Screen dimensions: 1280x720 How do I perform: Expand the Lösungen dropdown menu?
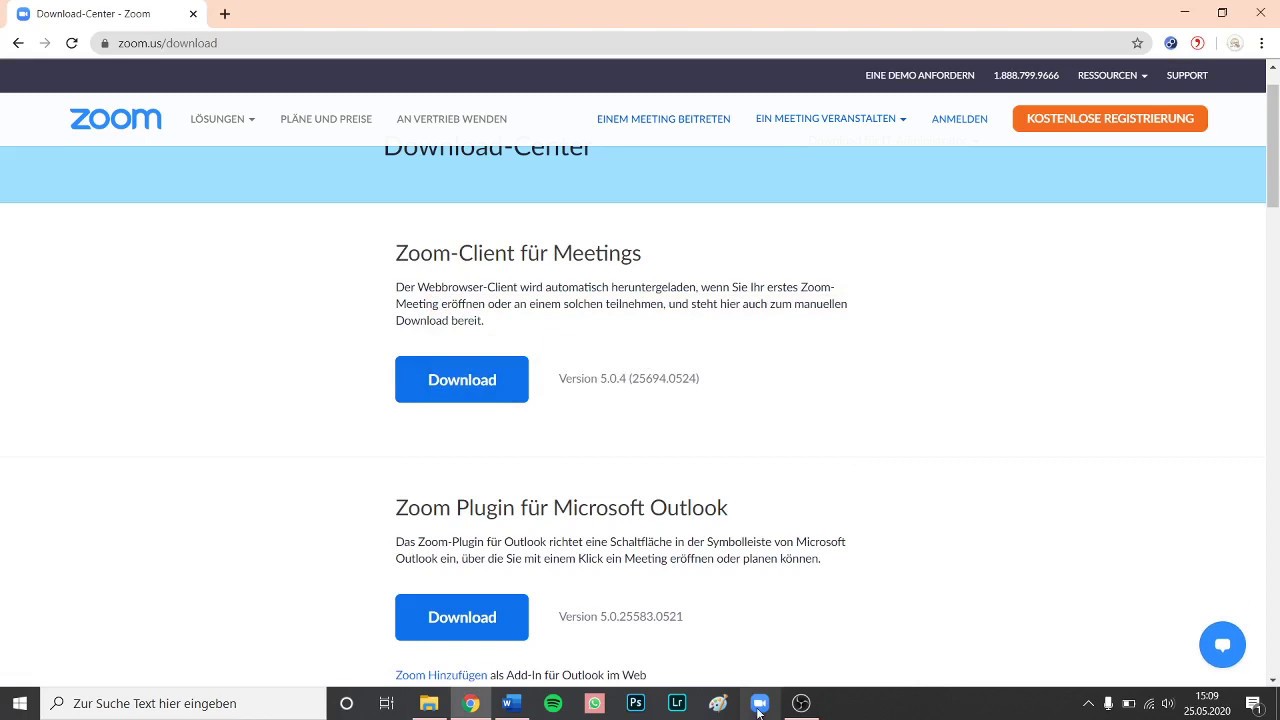tap(222, 119)
